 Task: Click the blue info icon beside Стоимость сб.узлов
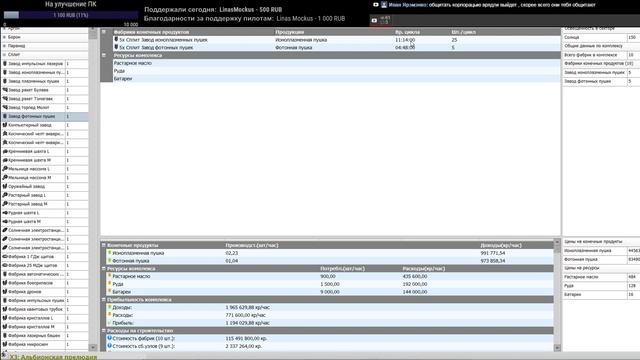coord(109,346)
